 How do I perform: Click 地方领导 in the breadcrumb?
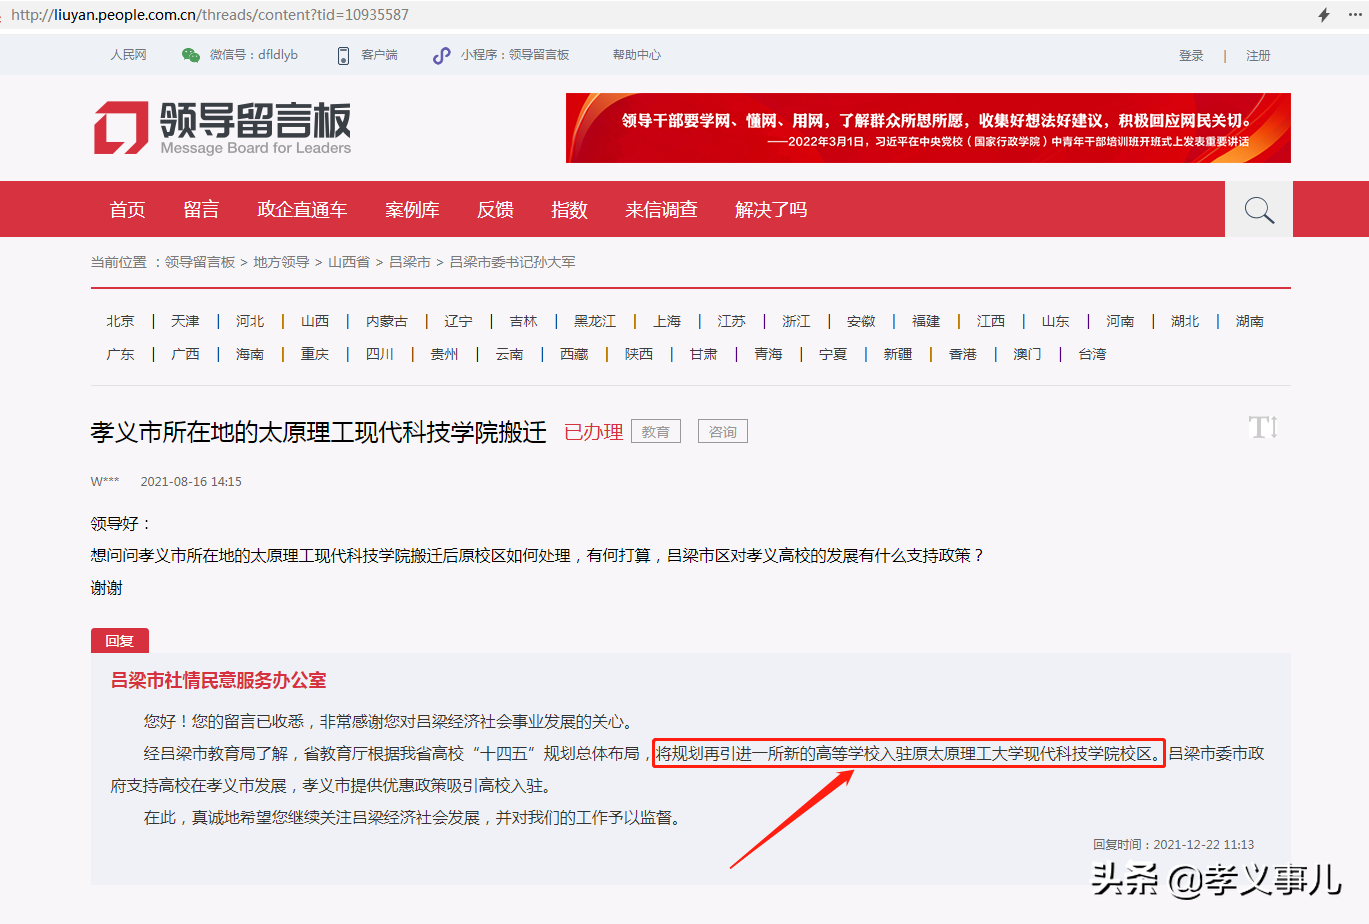coord(281,262)
